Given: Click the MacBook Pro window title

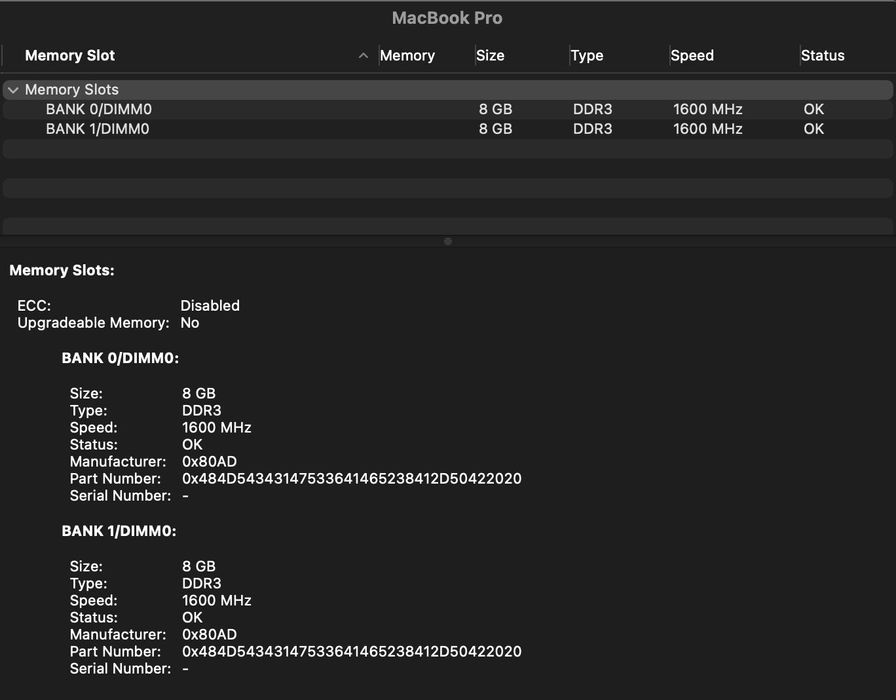Looking at the screenshot, I should click(447, 18).
